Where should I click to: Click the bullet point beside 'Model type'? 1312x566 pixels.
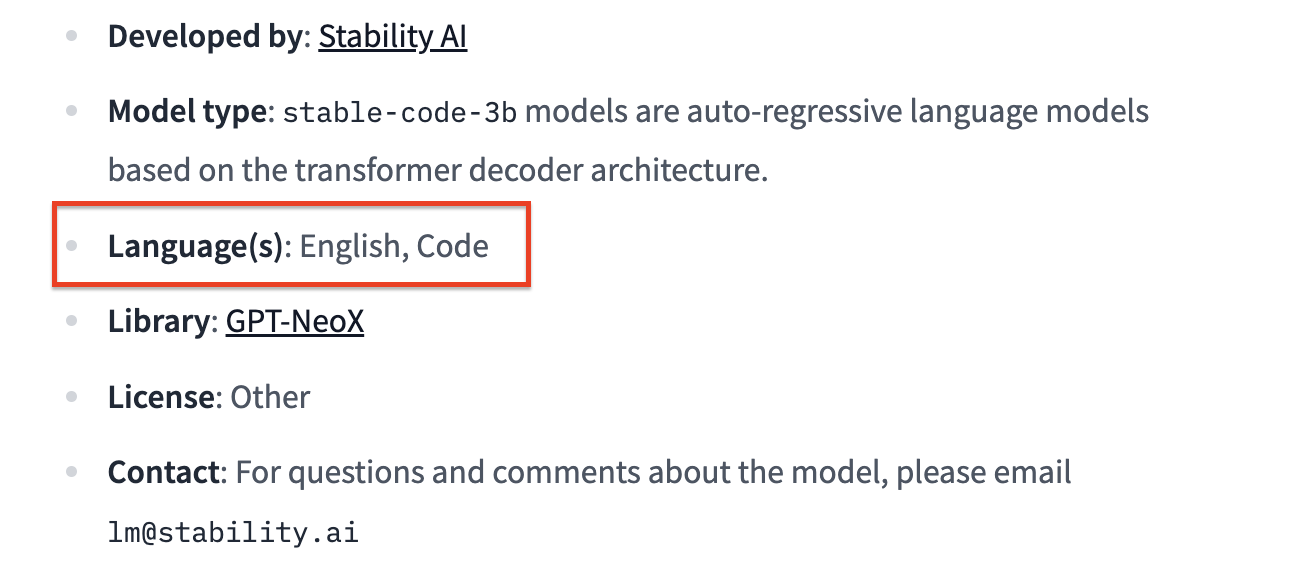[x=71, y=111]
